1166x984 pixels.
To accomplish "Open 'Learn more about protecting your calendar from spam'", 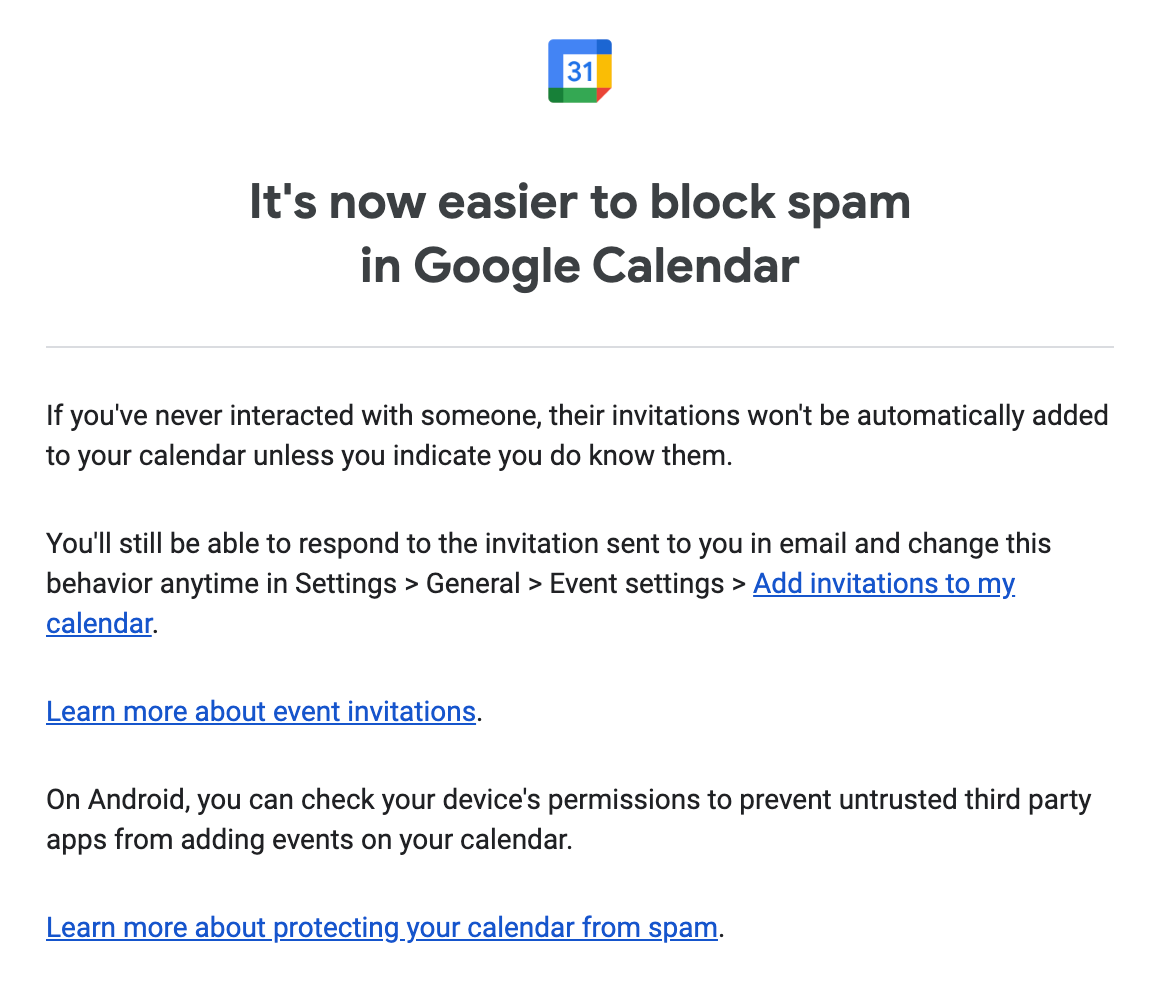I will point(381,927).
